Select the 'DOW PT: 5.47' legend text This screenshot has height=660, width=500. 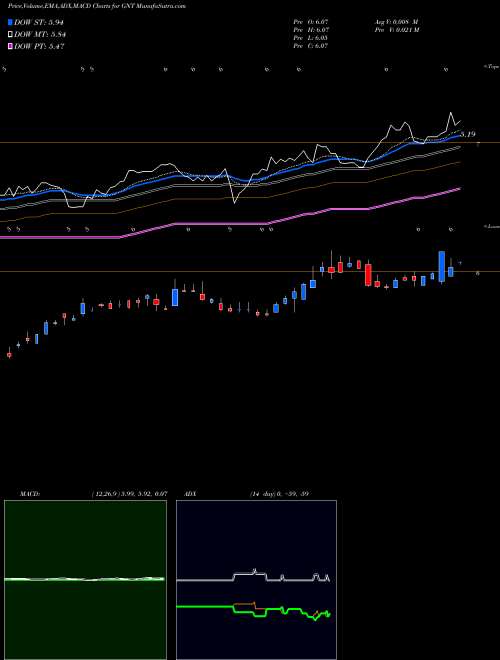[39, 46]
